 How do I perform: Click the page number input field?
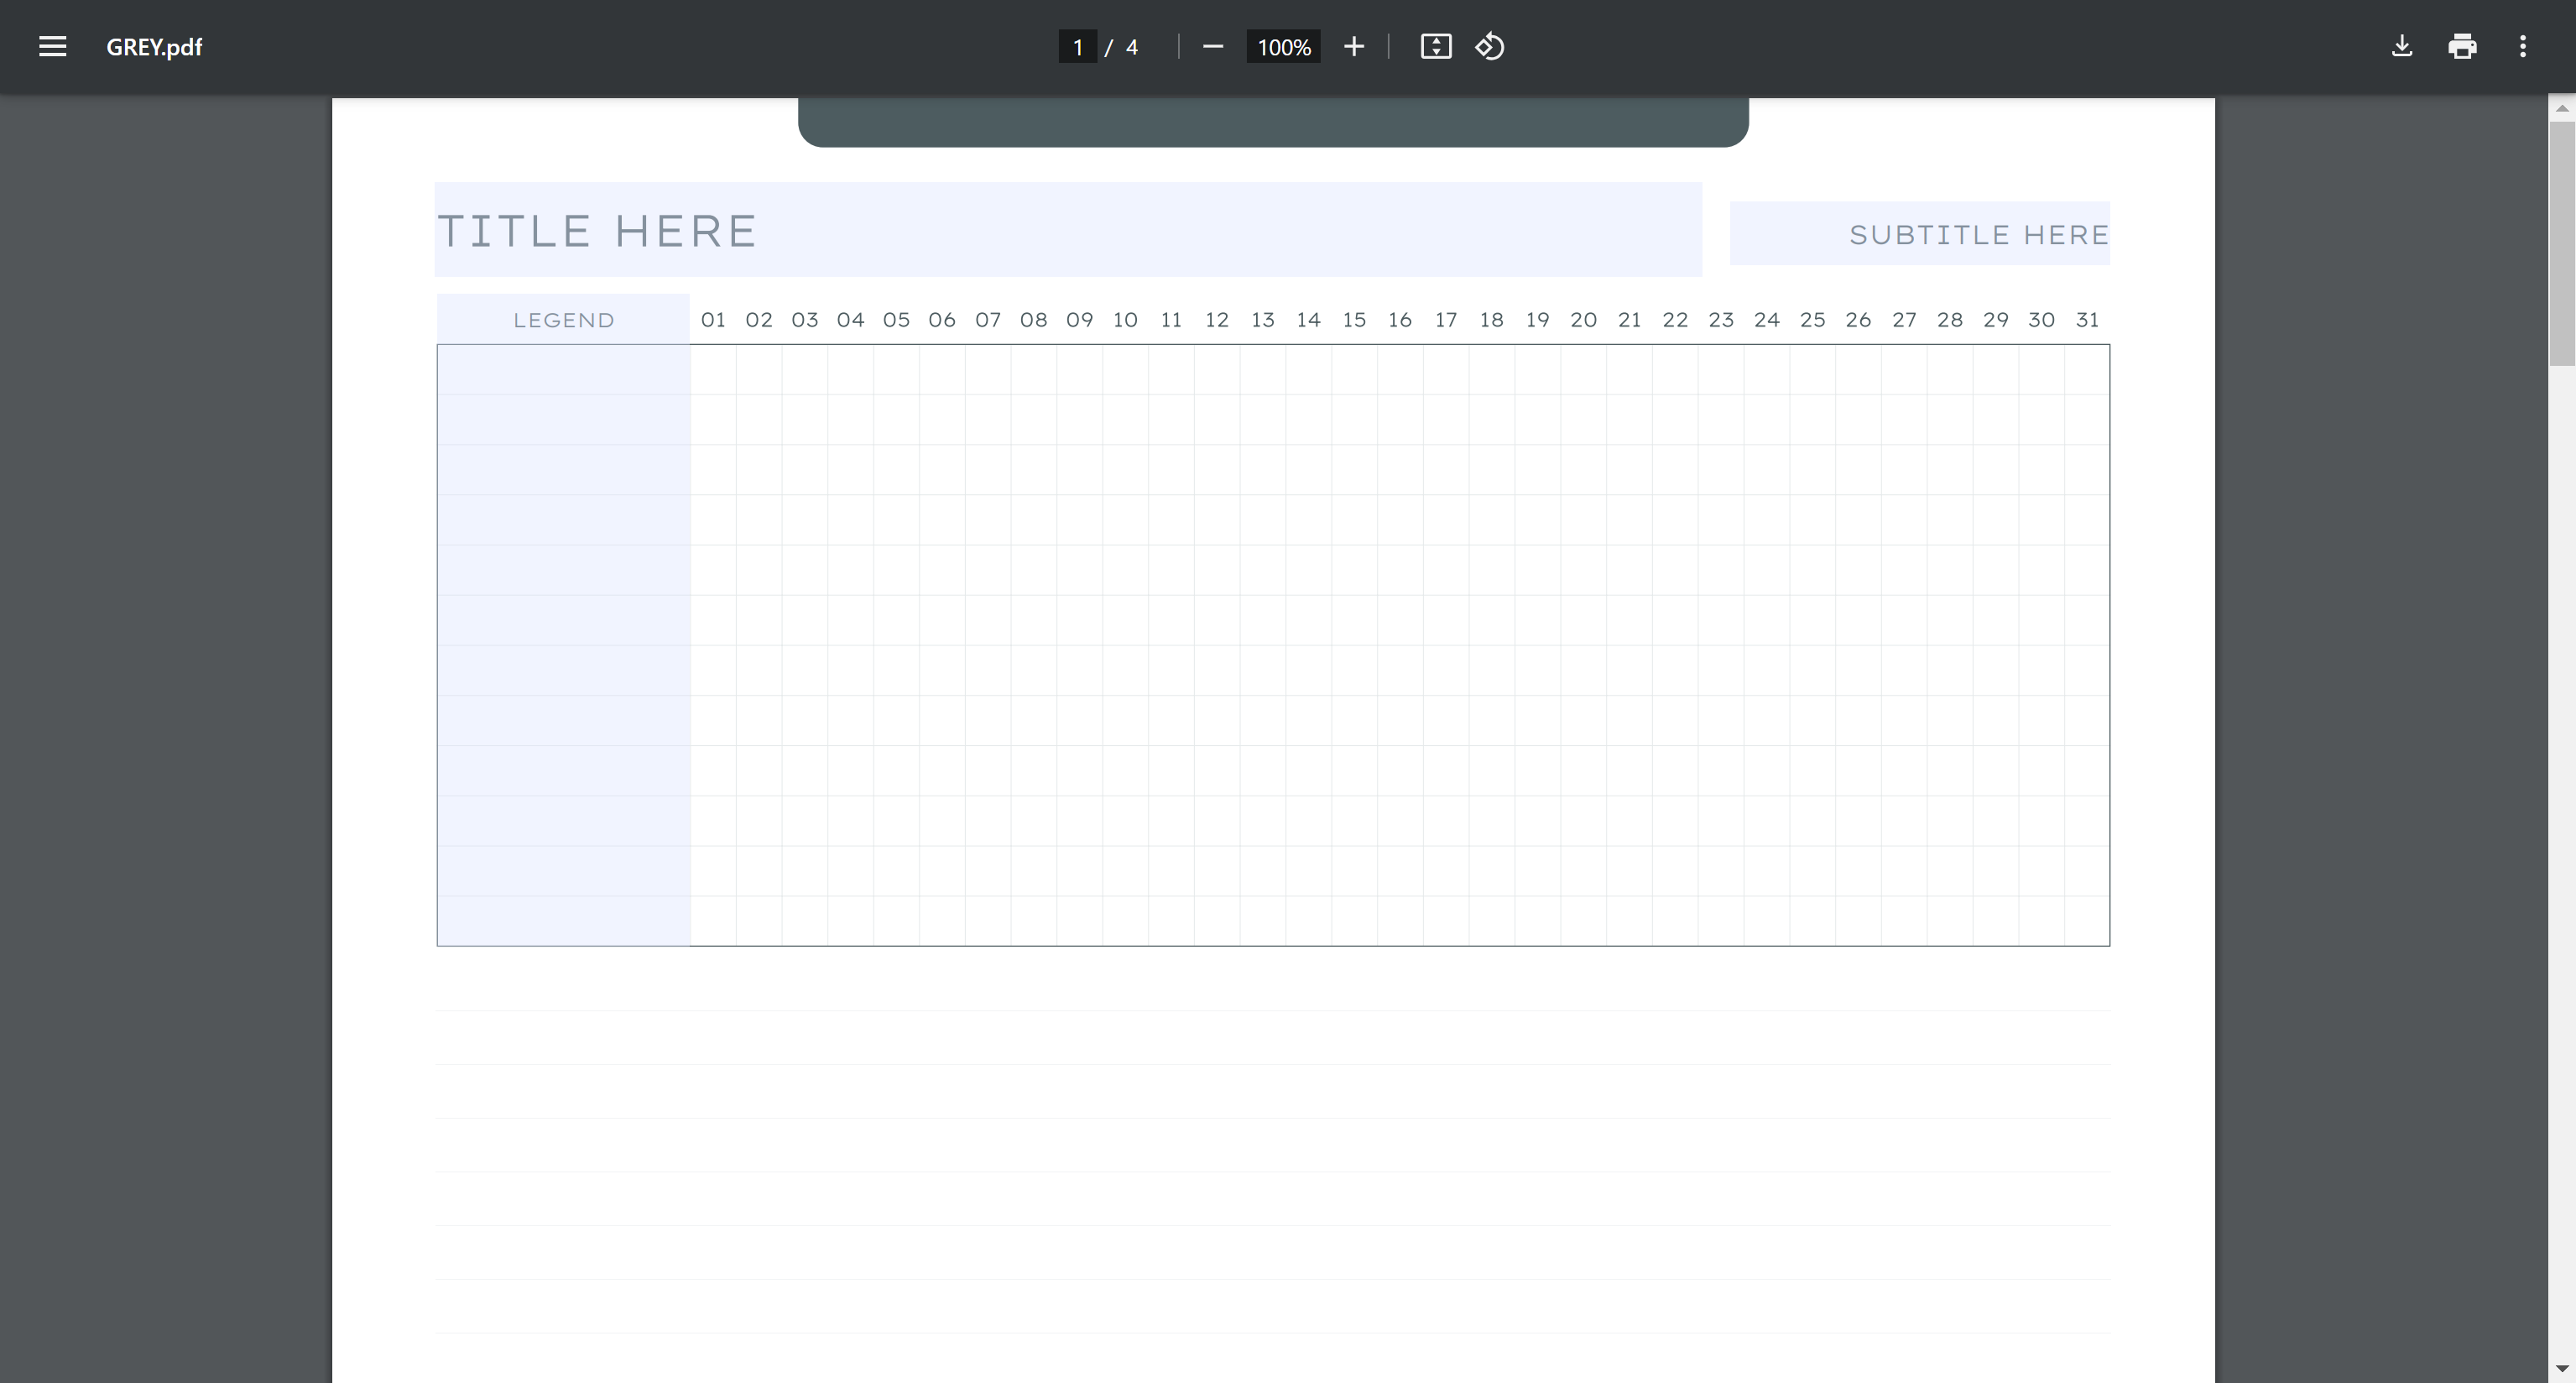pos(1077,46)
